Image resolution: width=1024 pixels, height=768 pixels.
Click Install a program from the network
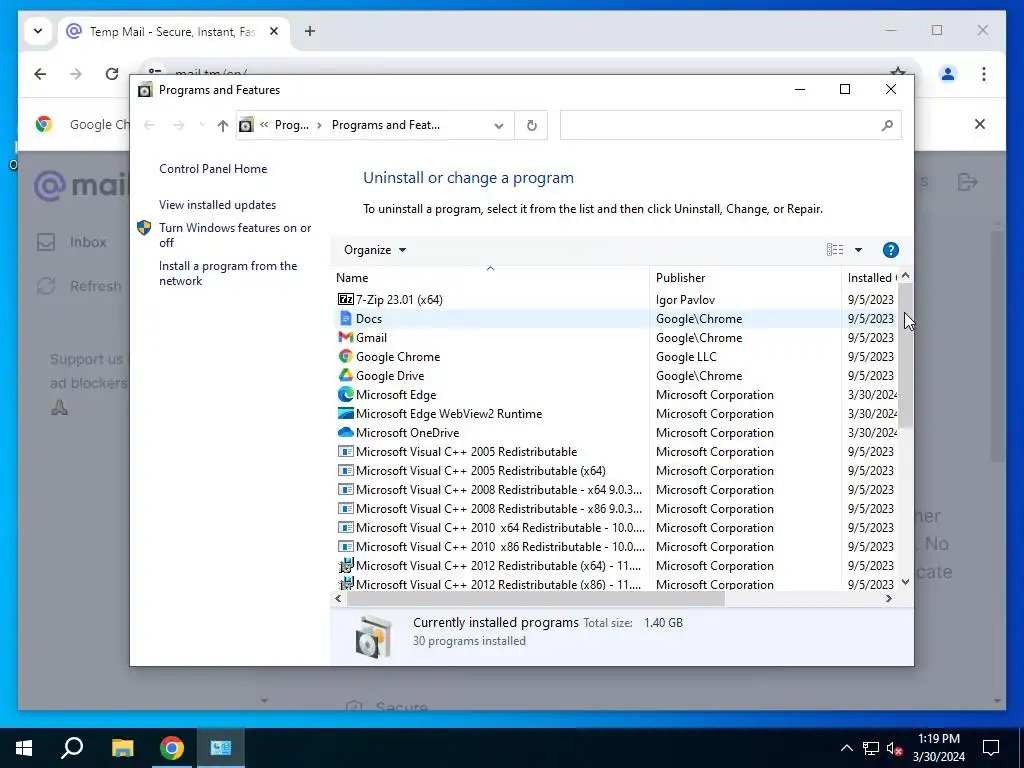click(228, 274)
